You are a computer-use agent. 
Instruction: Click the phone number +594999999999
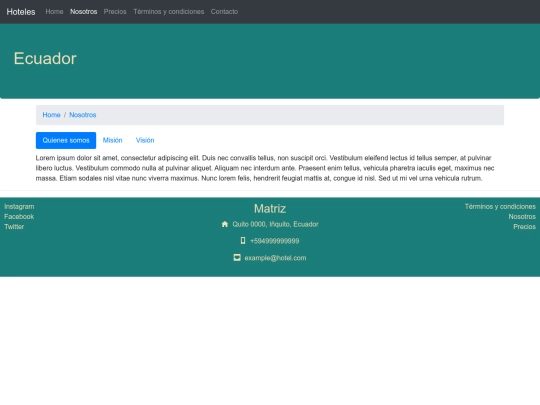274,241
